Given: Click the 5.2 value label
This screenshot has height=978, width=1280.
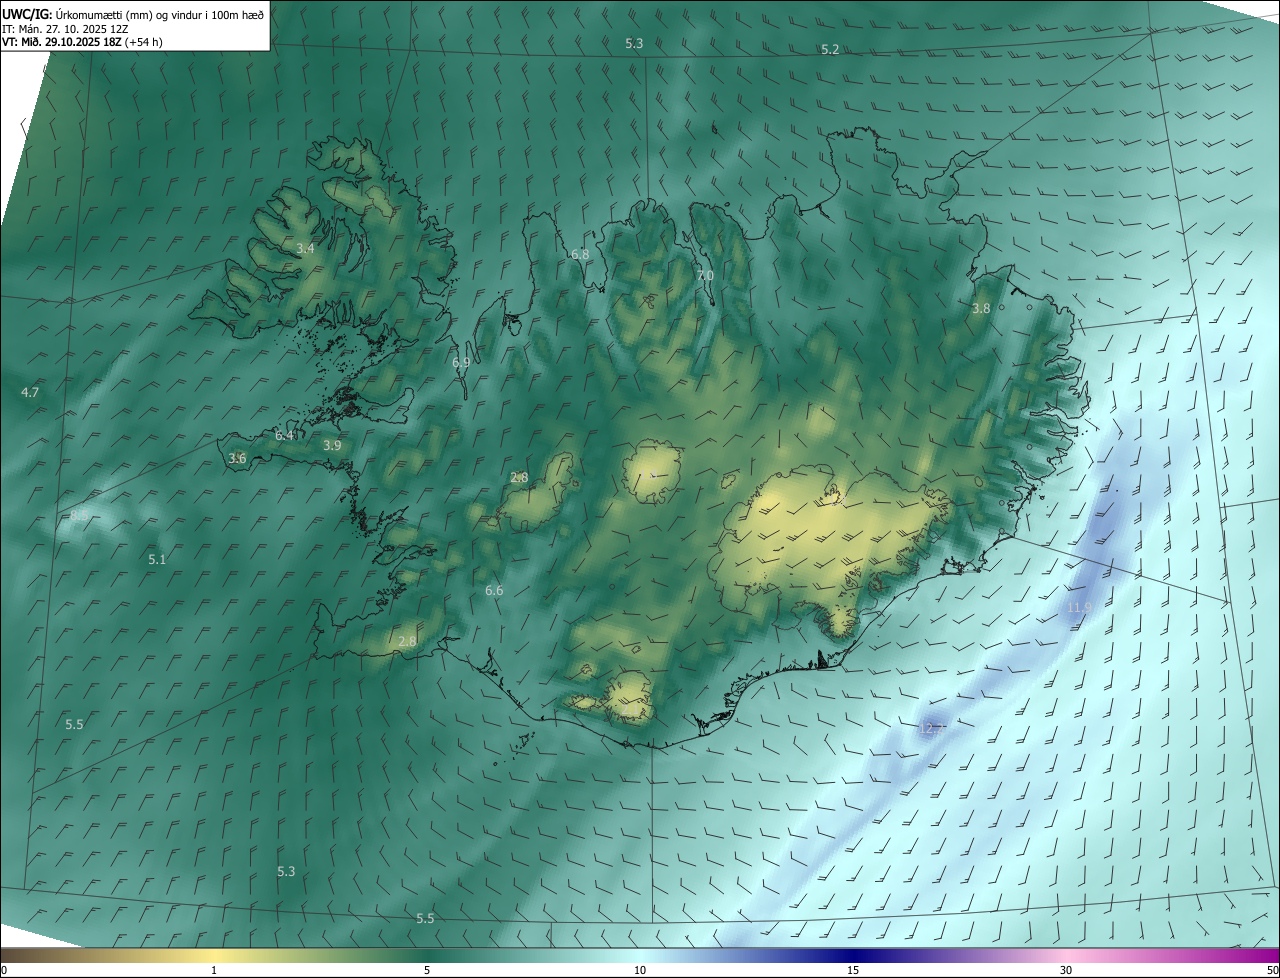Looking at the screenshot, I should pyautogui.click(x=830, y=49).
